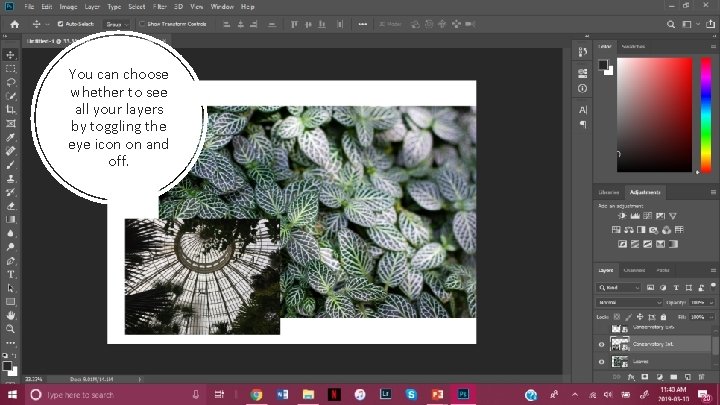
Task: Add a Gradient Map adjustment
Action: 673,244
